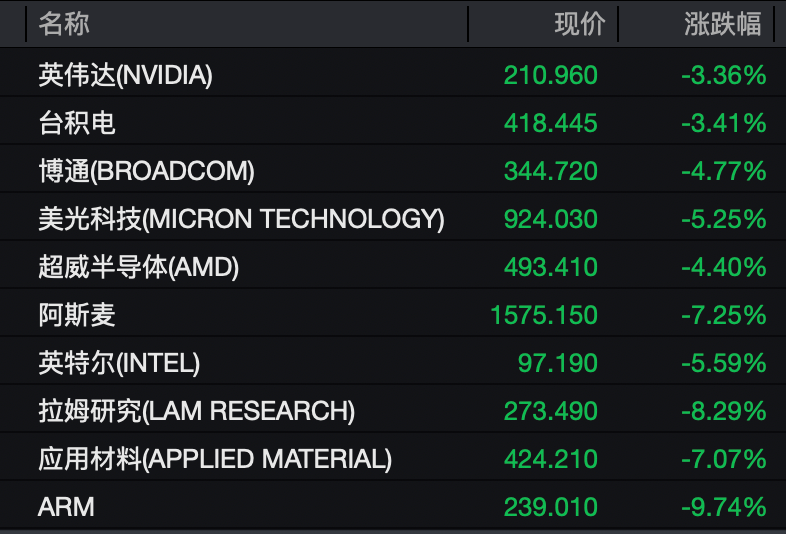
Task: Select 美光科技(MICRON TECHNOLOGY) stock name
Action: coord(241,219)
